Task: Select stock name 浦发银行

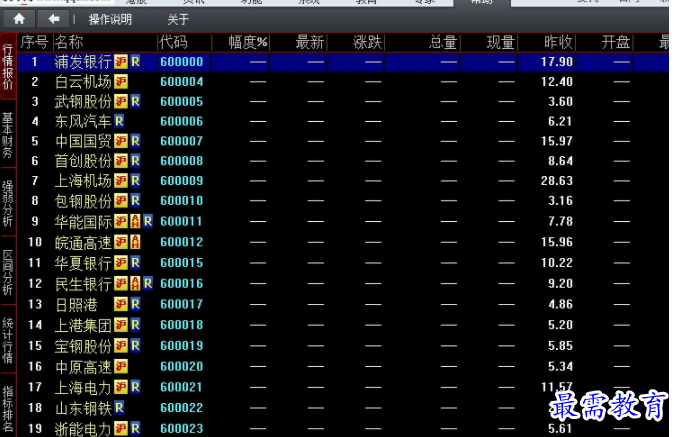Action: [x=83, y=62]
